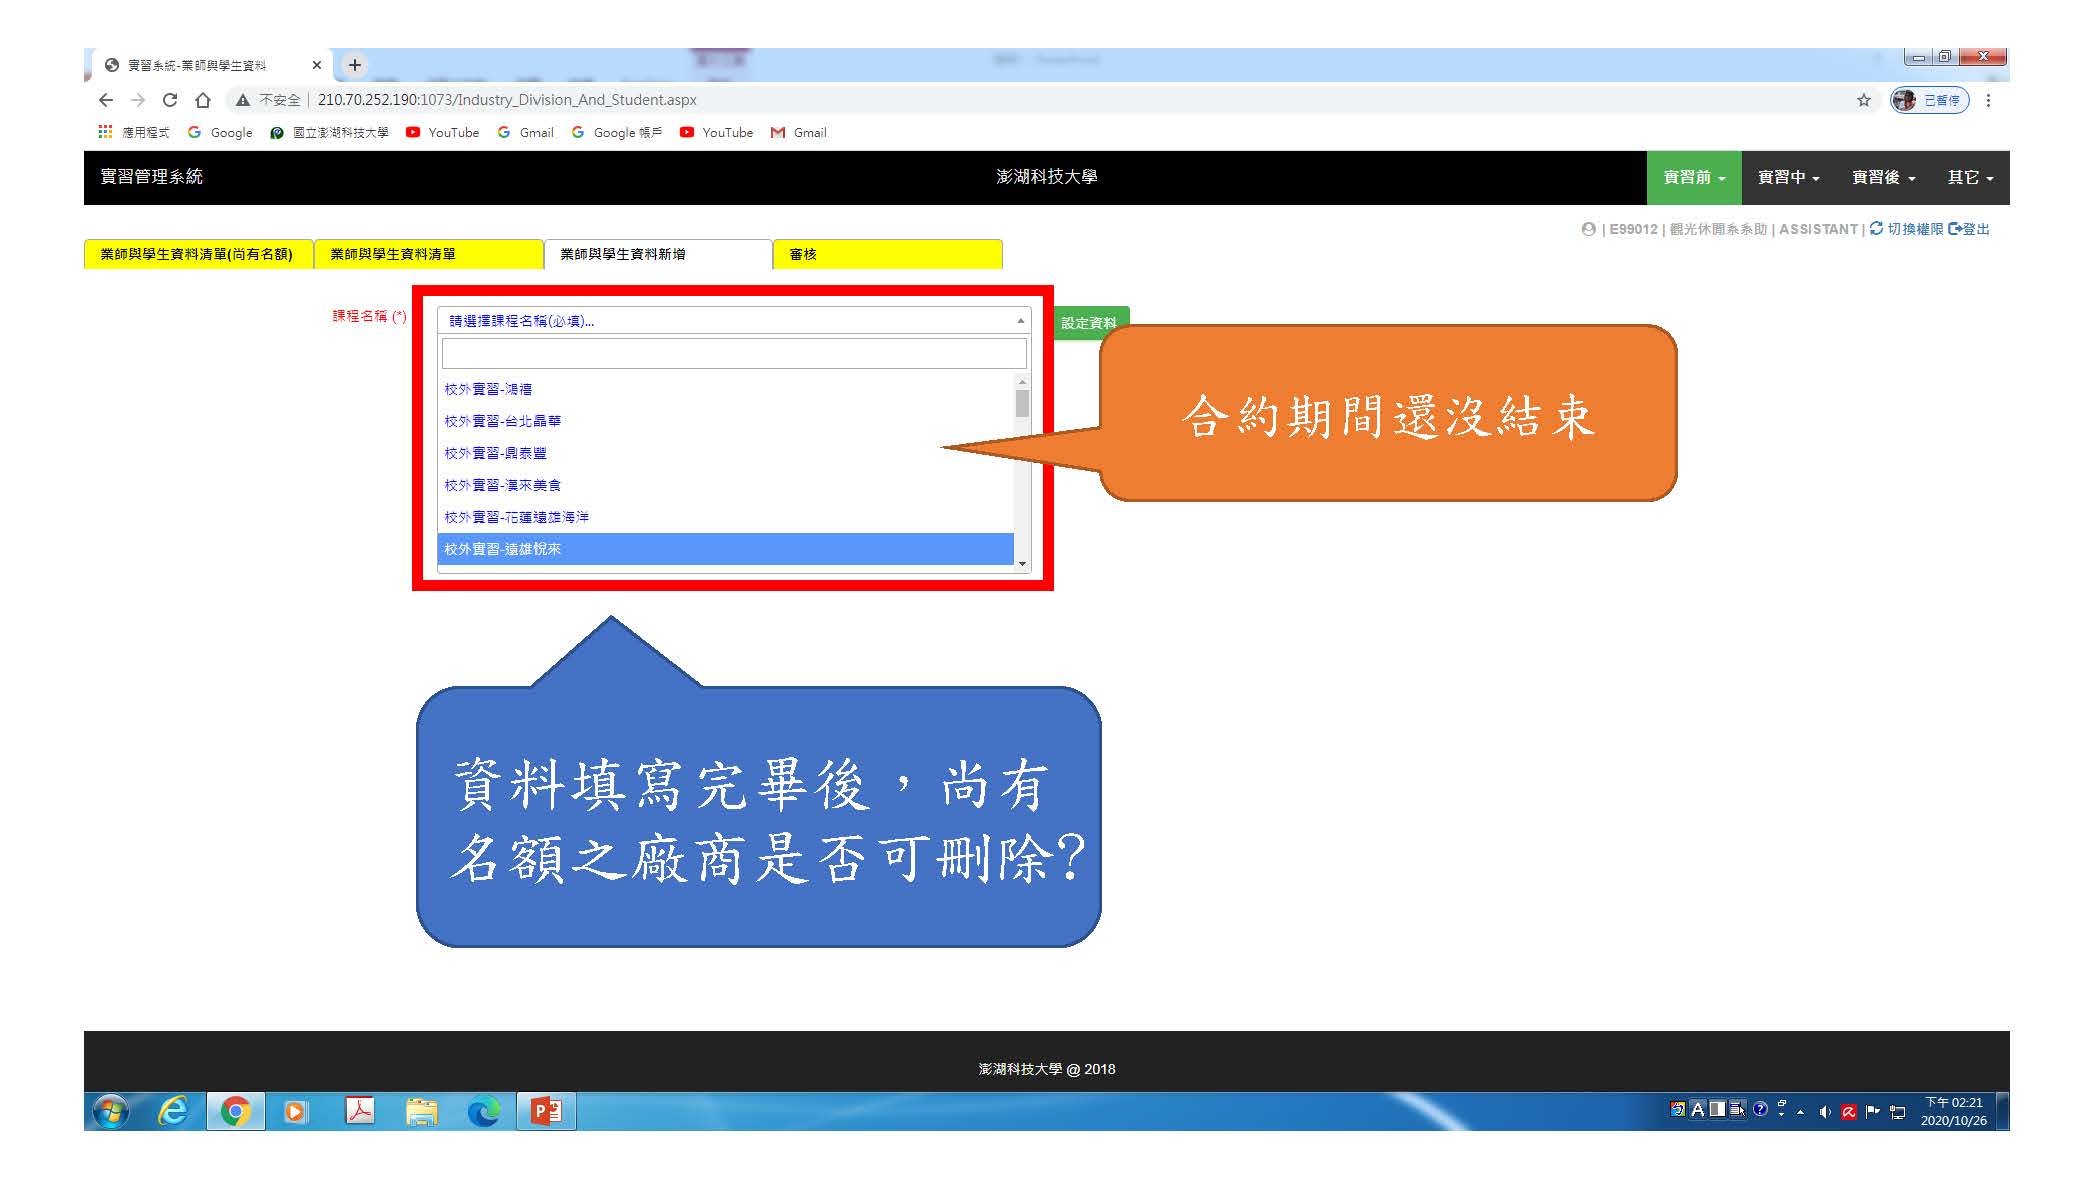Open the 國立澎湖科技大學 bookmark
Image resolution: width=2094 pixels, height=1178 pixels.
point(329,132)
